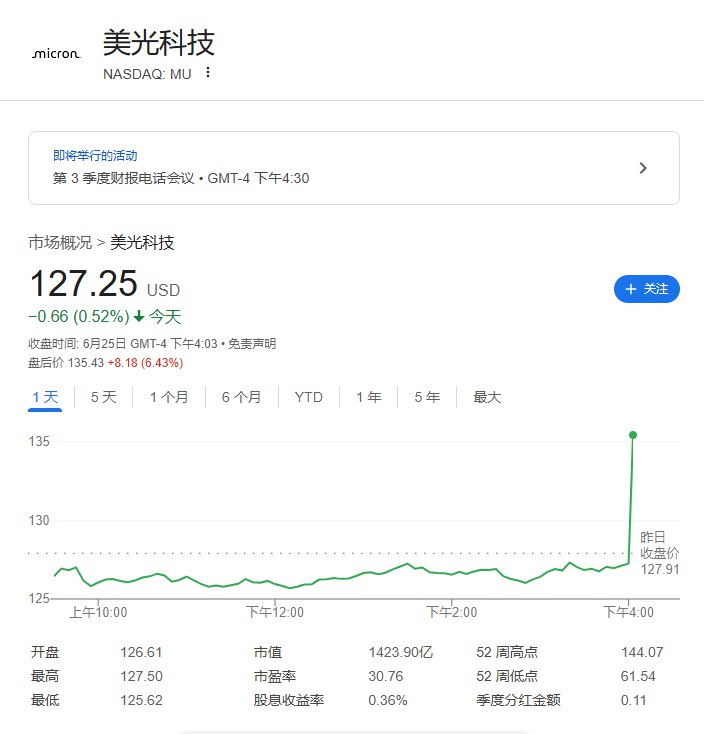The height and width of the screenshot is (734, 704).
Task: Open the three-dot menu beside NASDAQ: MU
Action: 208,73
